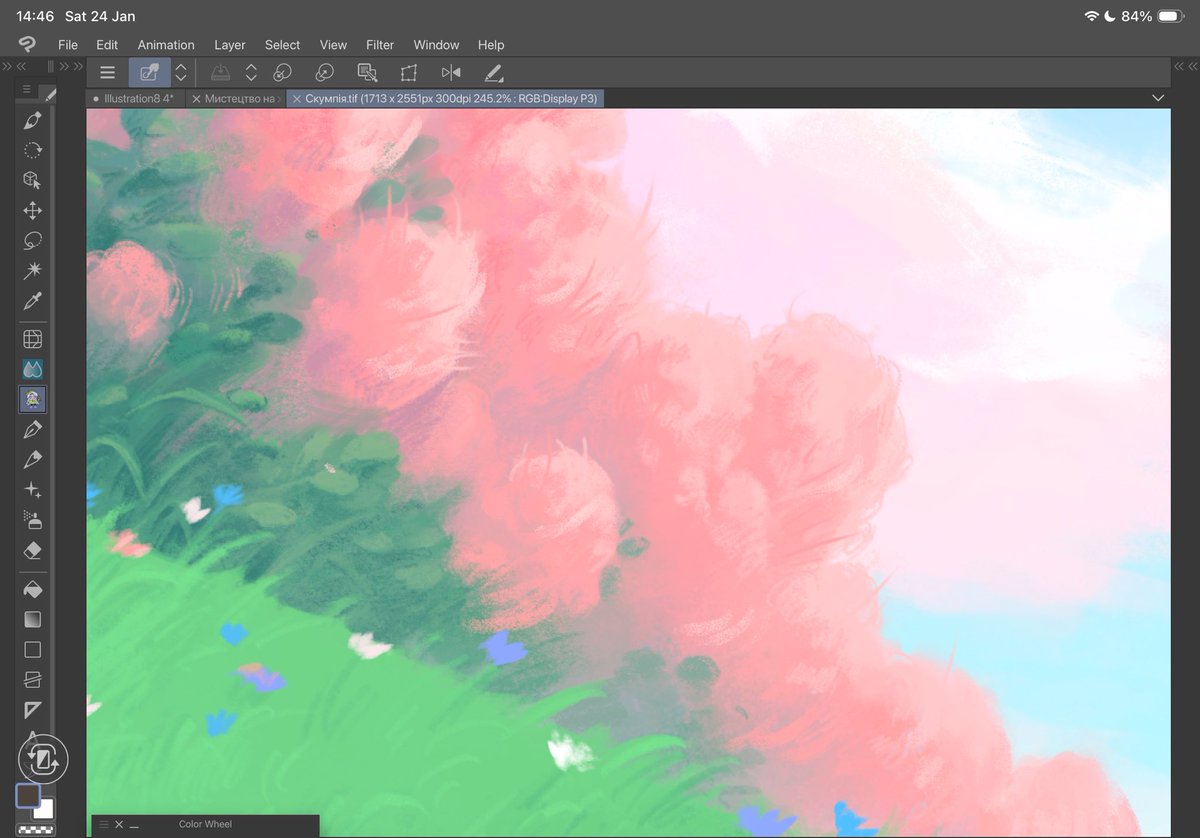Close the Мистецтво на tab
Image resolution: width=1200 pixels, height=838 pixels.
[196, 99]
